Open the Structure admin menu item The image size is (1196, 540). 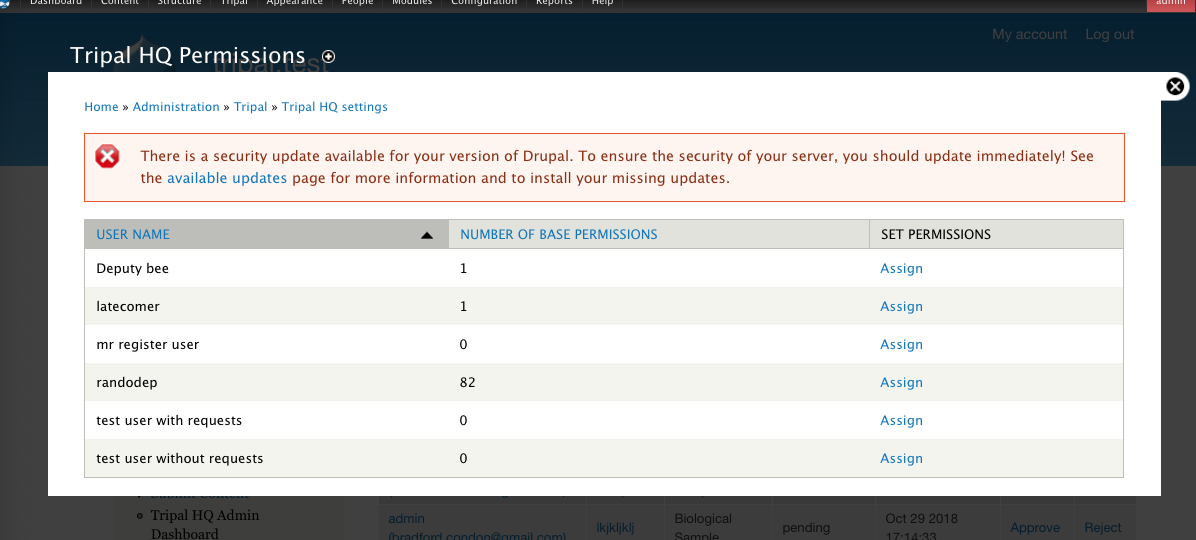point(179,2)
